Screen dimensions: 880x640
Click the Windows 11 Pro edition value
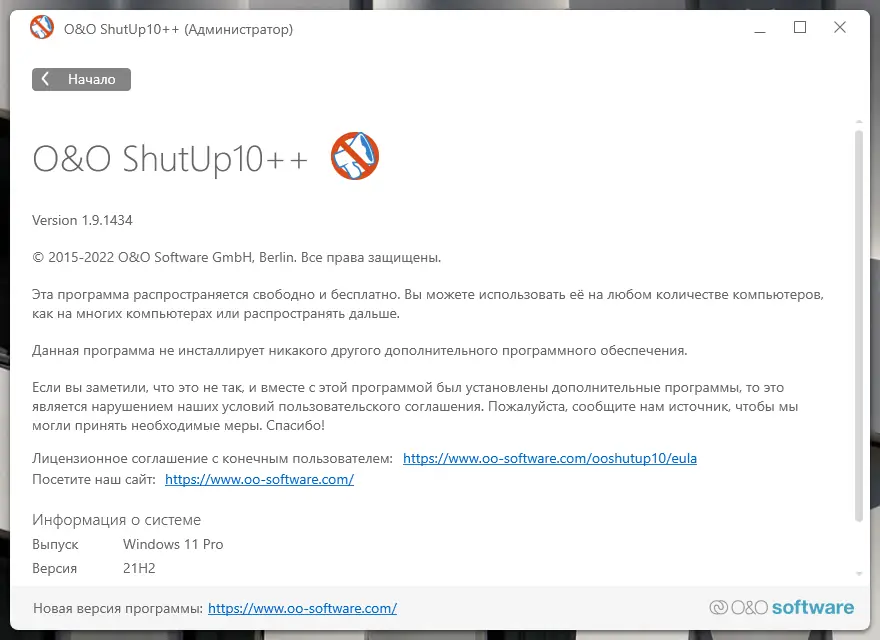coord(173,545)
